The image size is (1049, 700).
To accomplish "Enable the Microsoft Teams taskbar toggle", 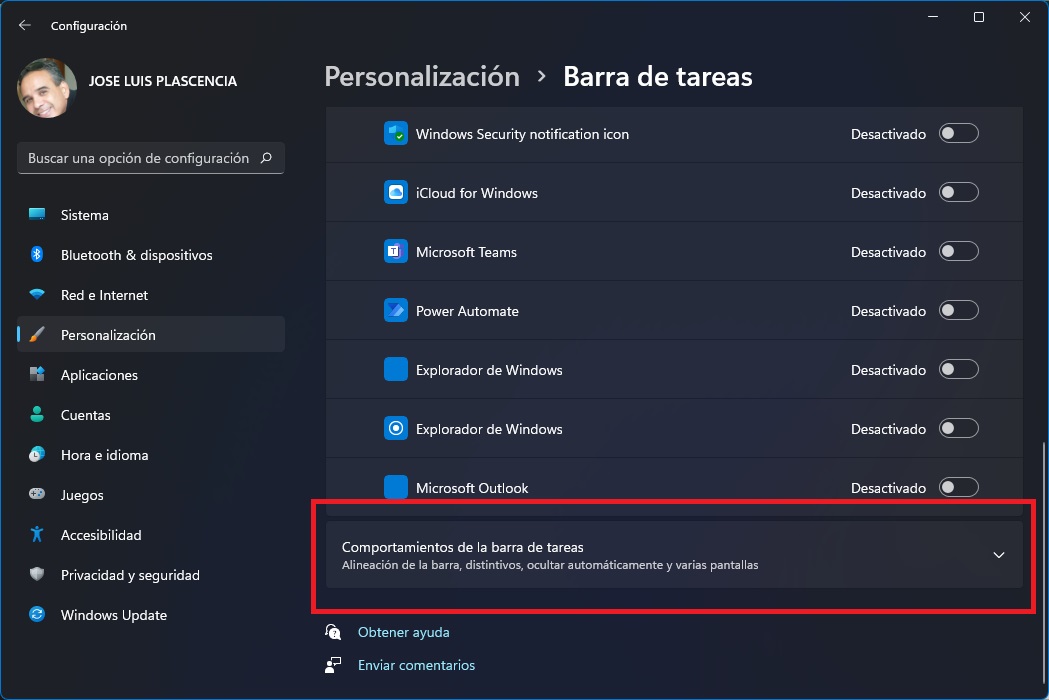I will tap(958, 251).
